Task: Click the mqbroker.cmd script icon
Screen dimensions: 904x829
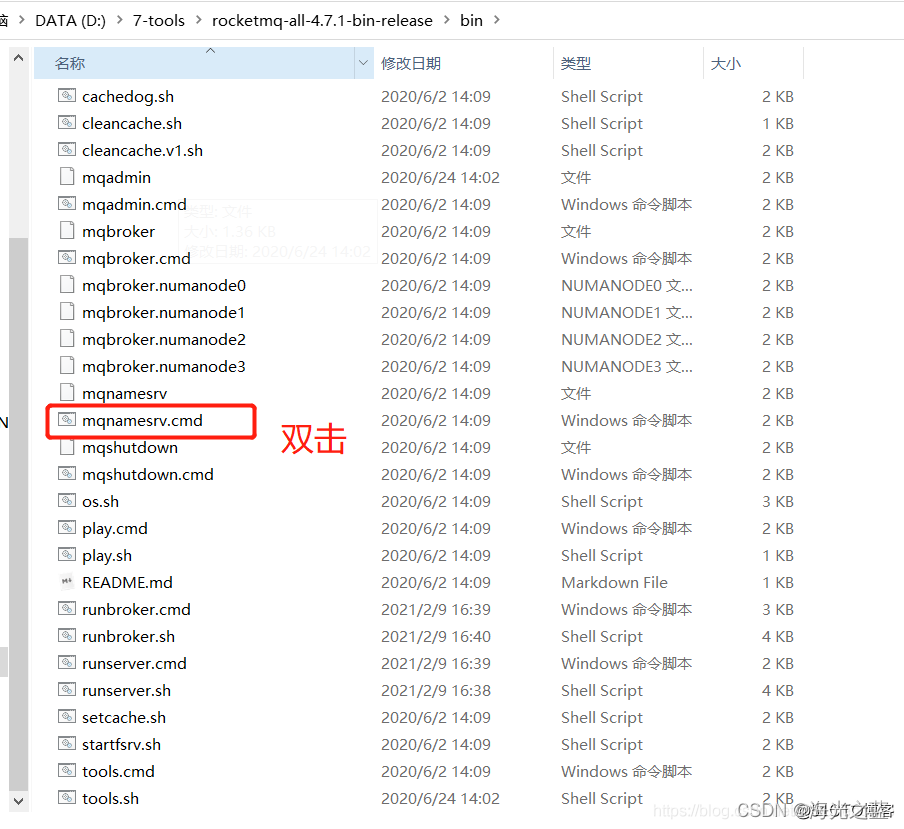Action: pos(67,258)
